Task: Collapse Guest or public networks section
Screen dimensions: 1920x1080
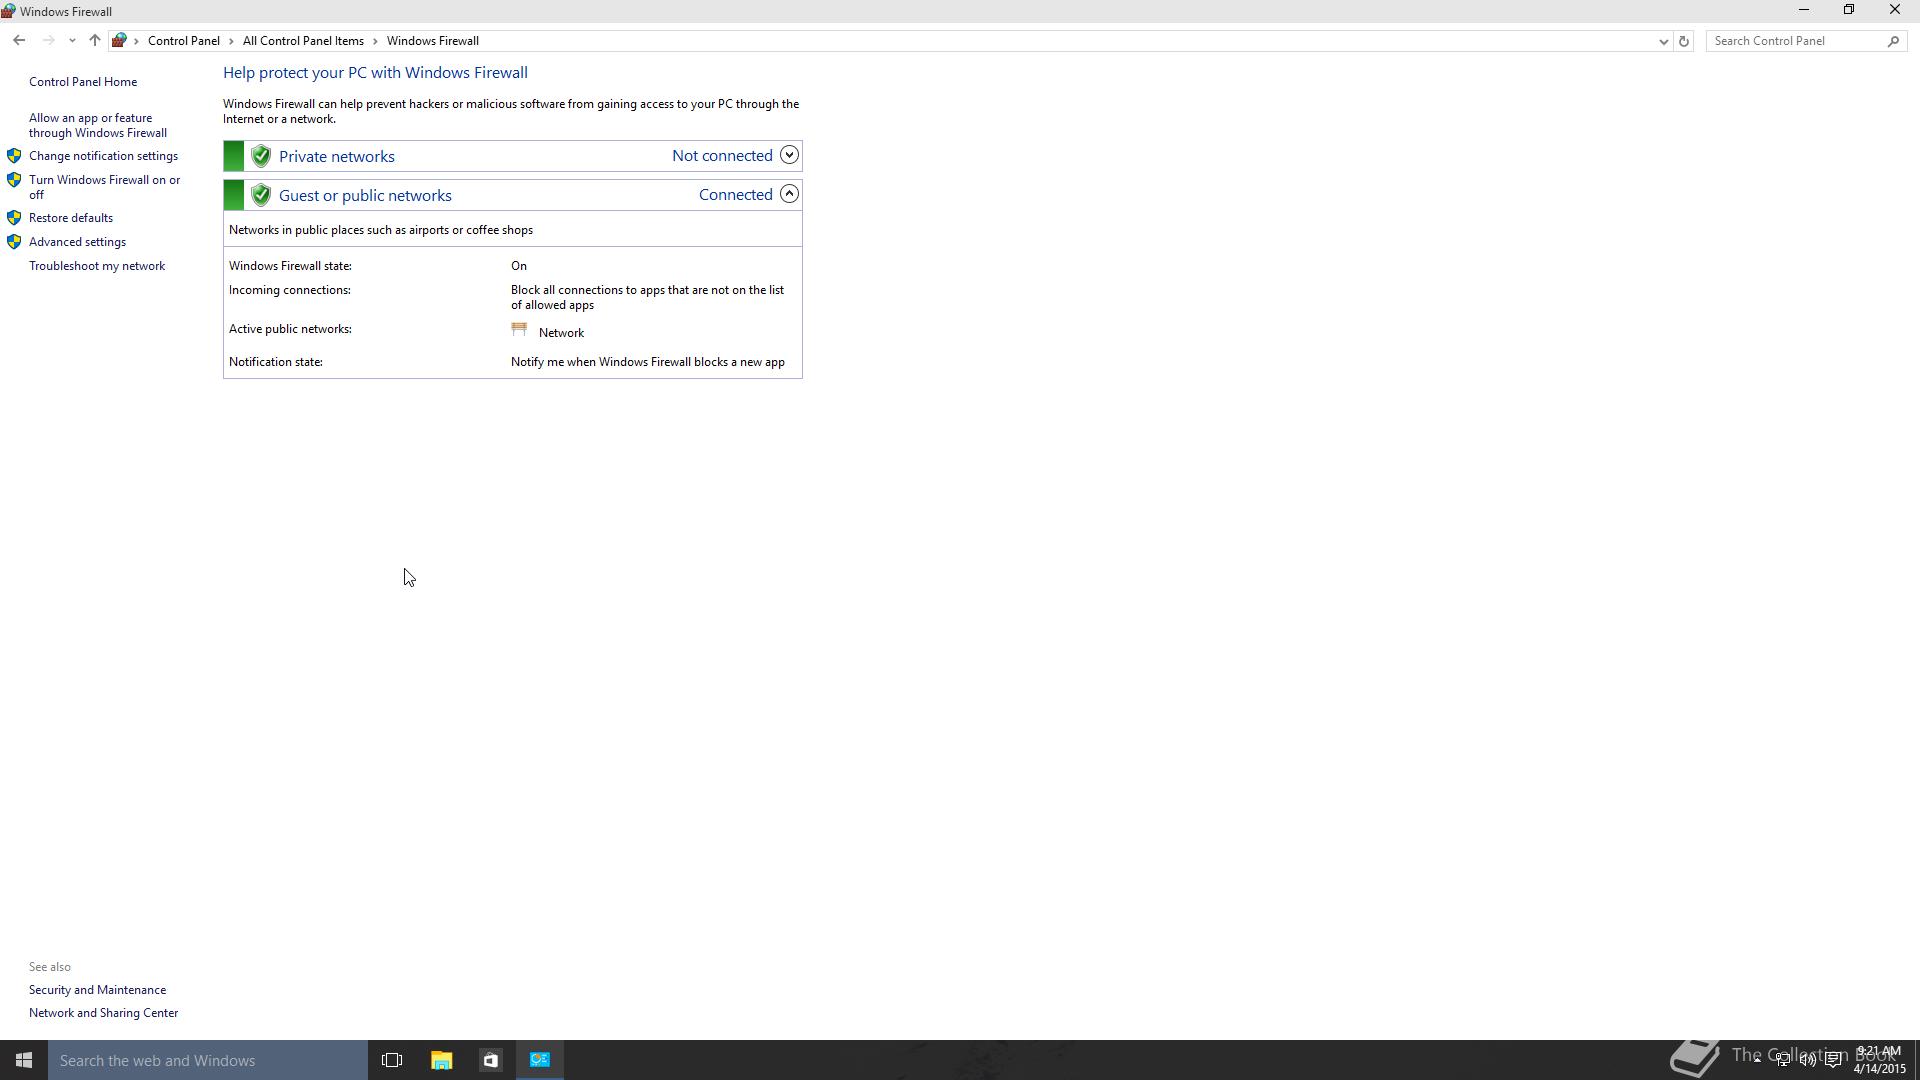Action: [789, 194]
